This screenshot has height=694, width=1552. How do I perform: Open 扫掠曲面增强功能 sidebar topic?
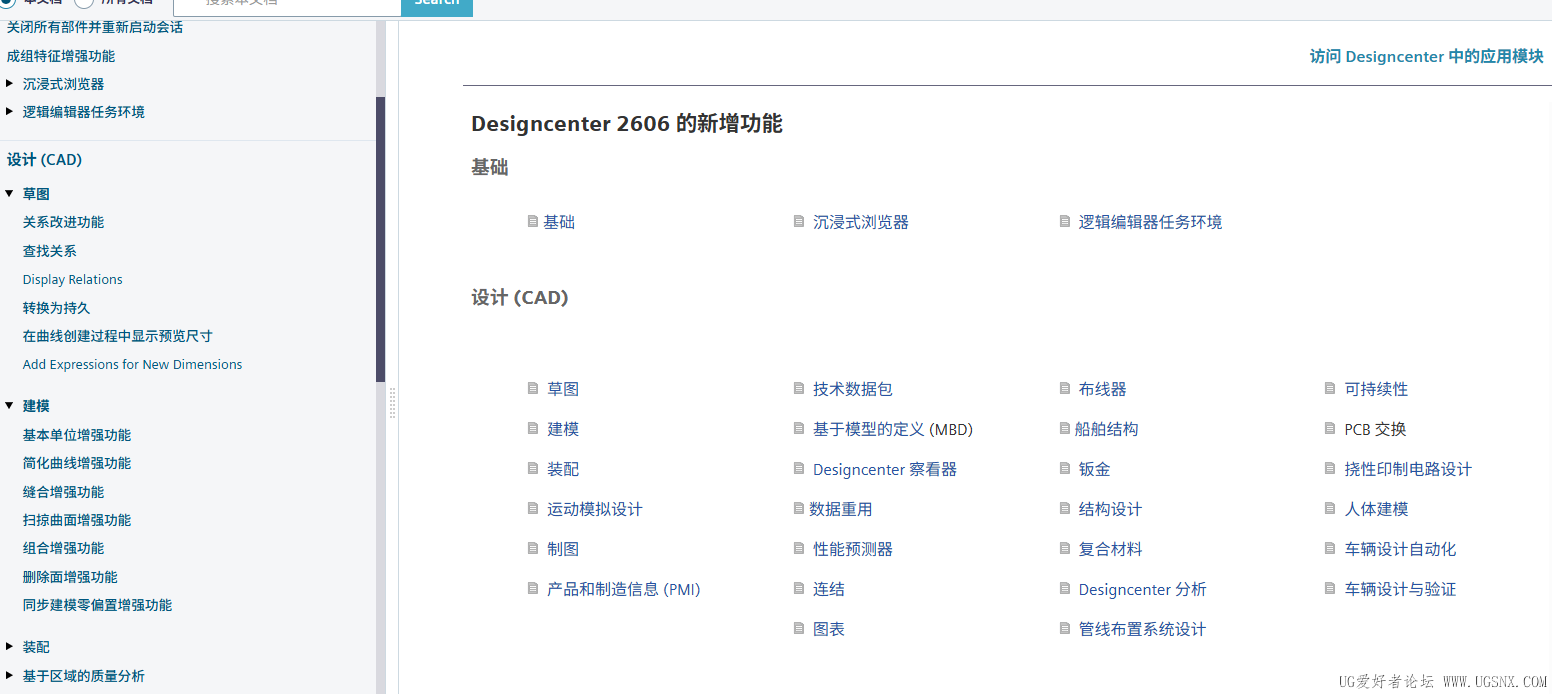coord(77,520)
